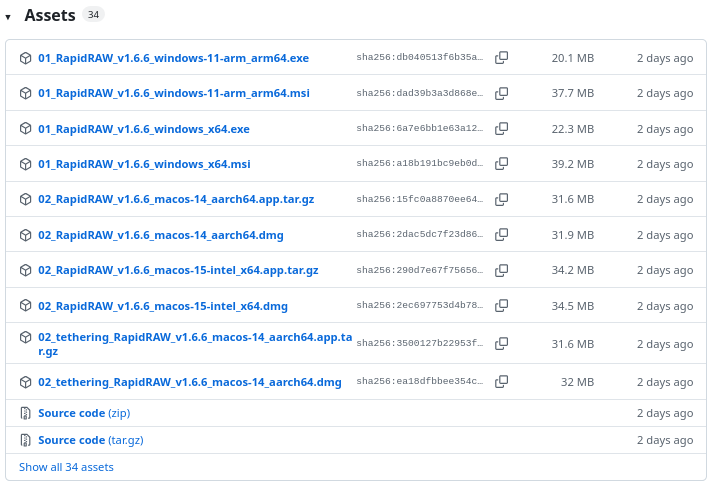The height and width of the screenshot is (493, 713).
Task: Click '2 days ago' in Source code (zip) row
Action: (665, 413)
